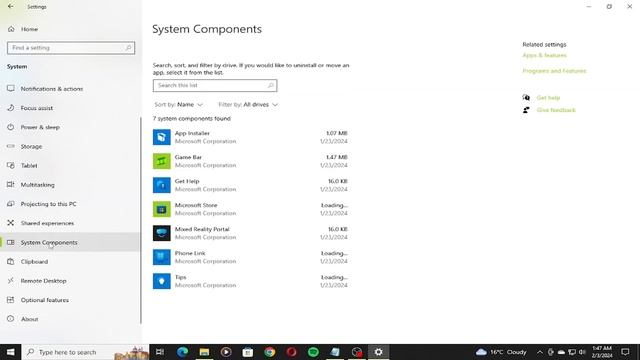Open Focus assist settings
This screenshot has height=360, width=640.
tap(37, 108)
